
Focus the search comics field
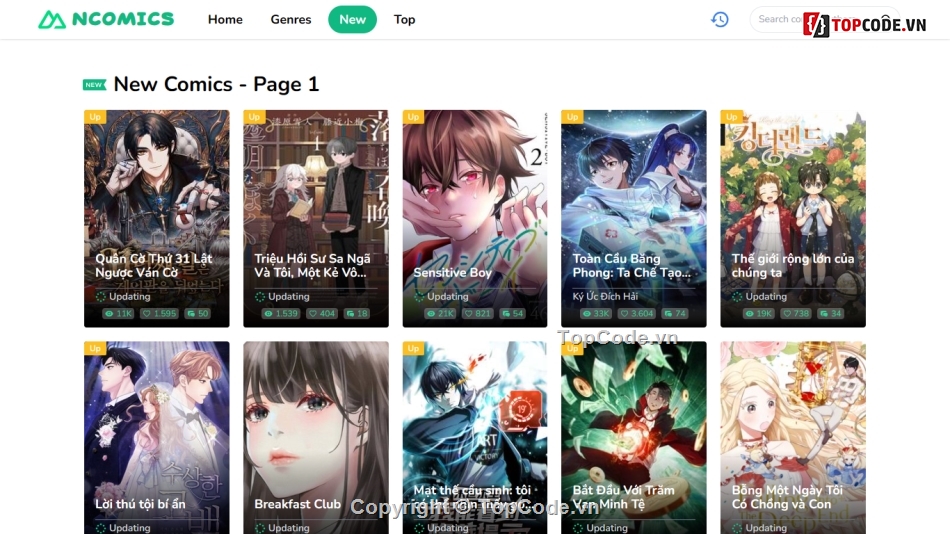click(x=825, y=19)
